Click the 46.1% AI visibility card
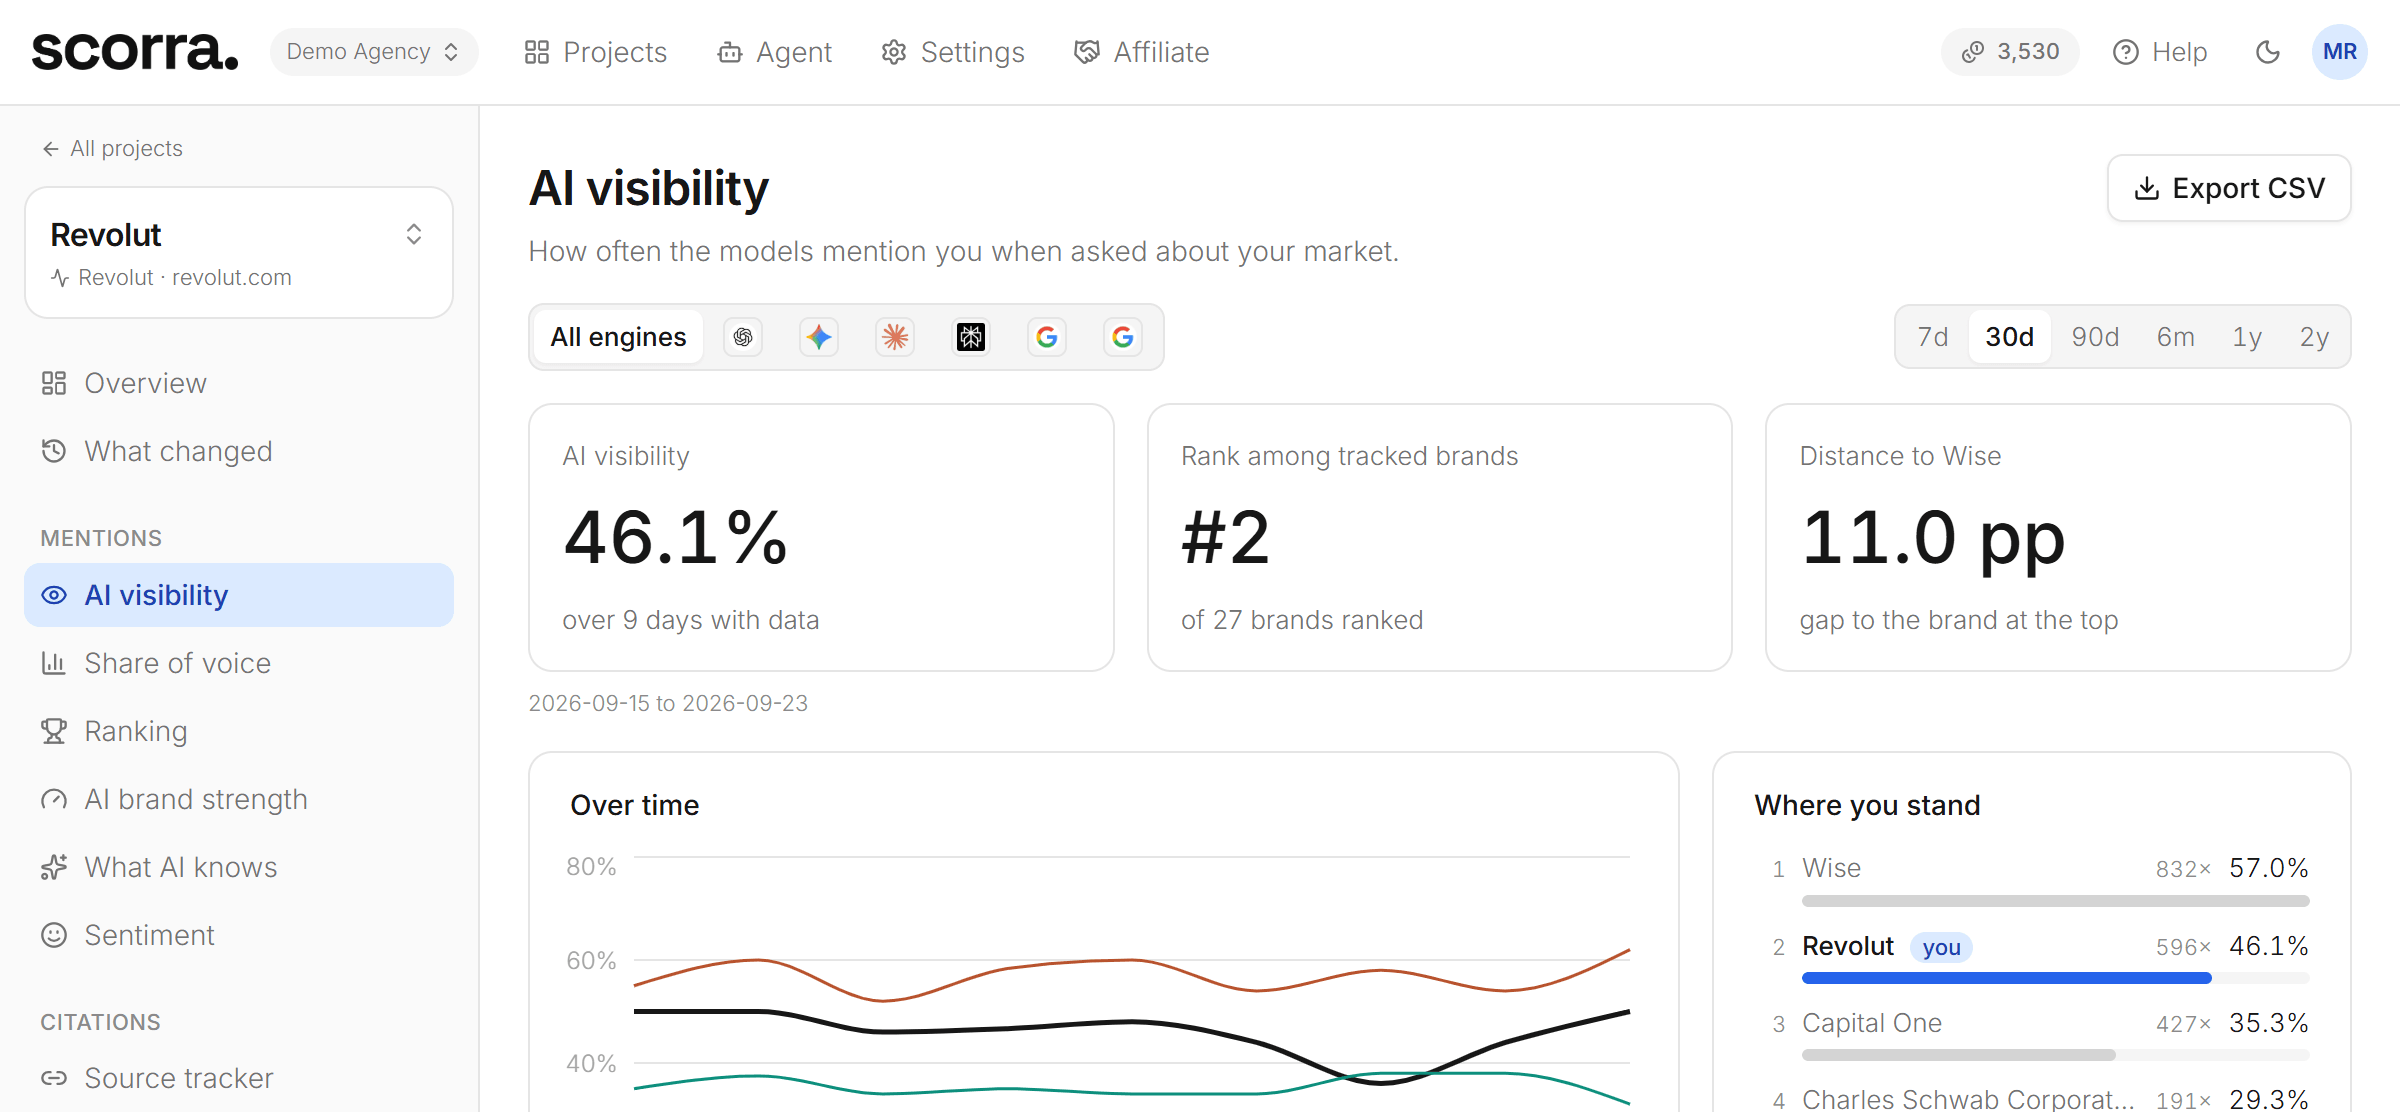 tap(821, 537)
